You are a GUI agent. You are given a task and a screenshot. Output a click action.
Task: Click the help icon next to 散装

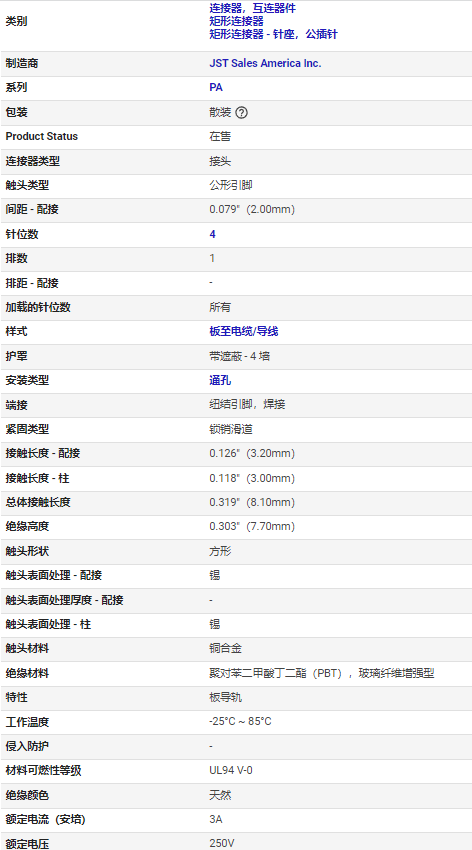tap(242, 113)
